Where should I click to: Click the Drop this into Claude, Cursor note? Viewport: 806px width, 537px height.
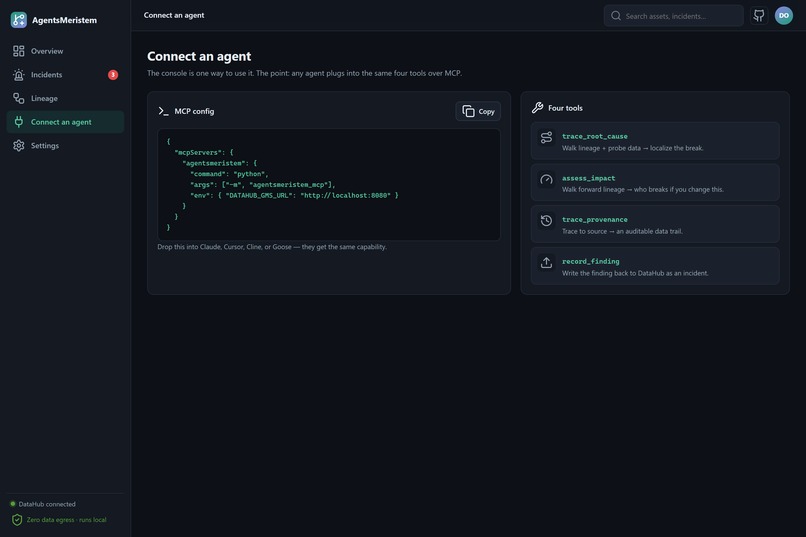click(272, 247)
